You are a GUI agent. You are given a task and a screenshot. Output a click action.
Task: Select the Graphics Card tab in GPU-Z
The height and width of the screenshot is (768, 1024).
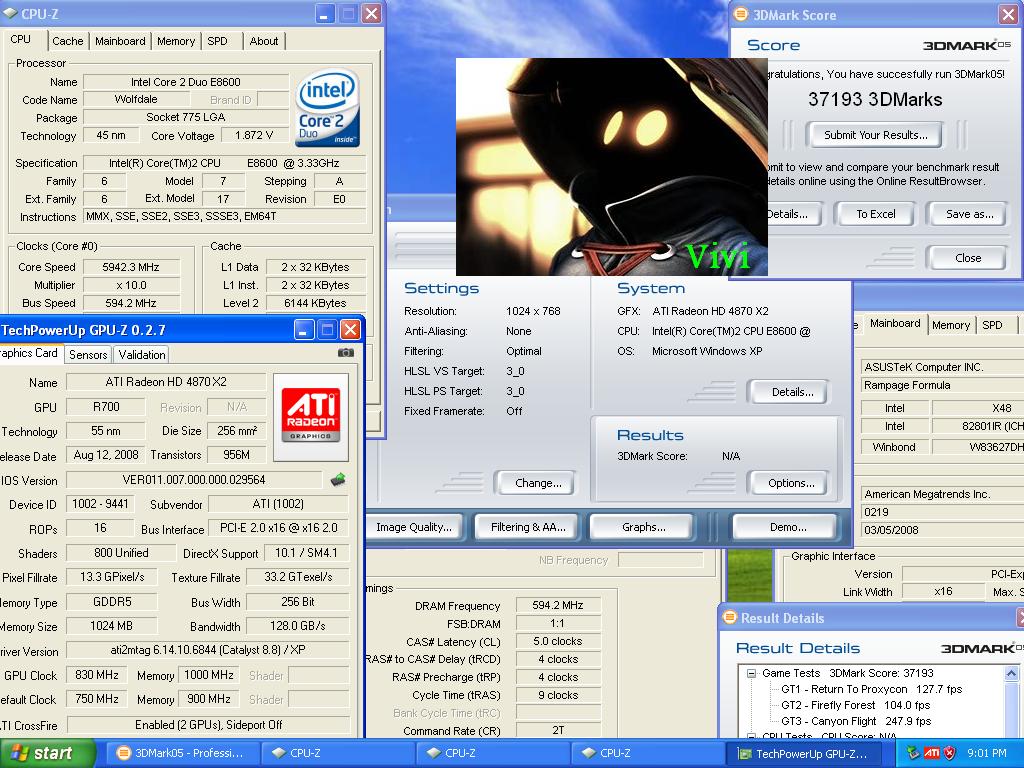(x=29, y=353)
